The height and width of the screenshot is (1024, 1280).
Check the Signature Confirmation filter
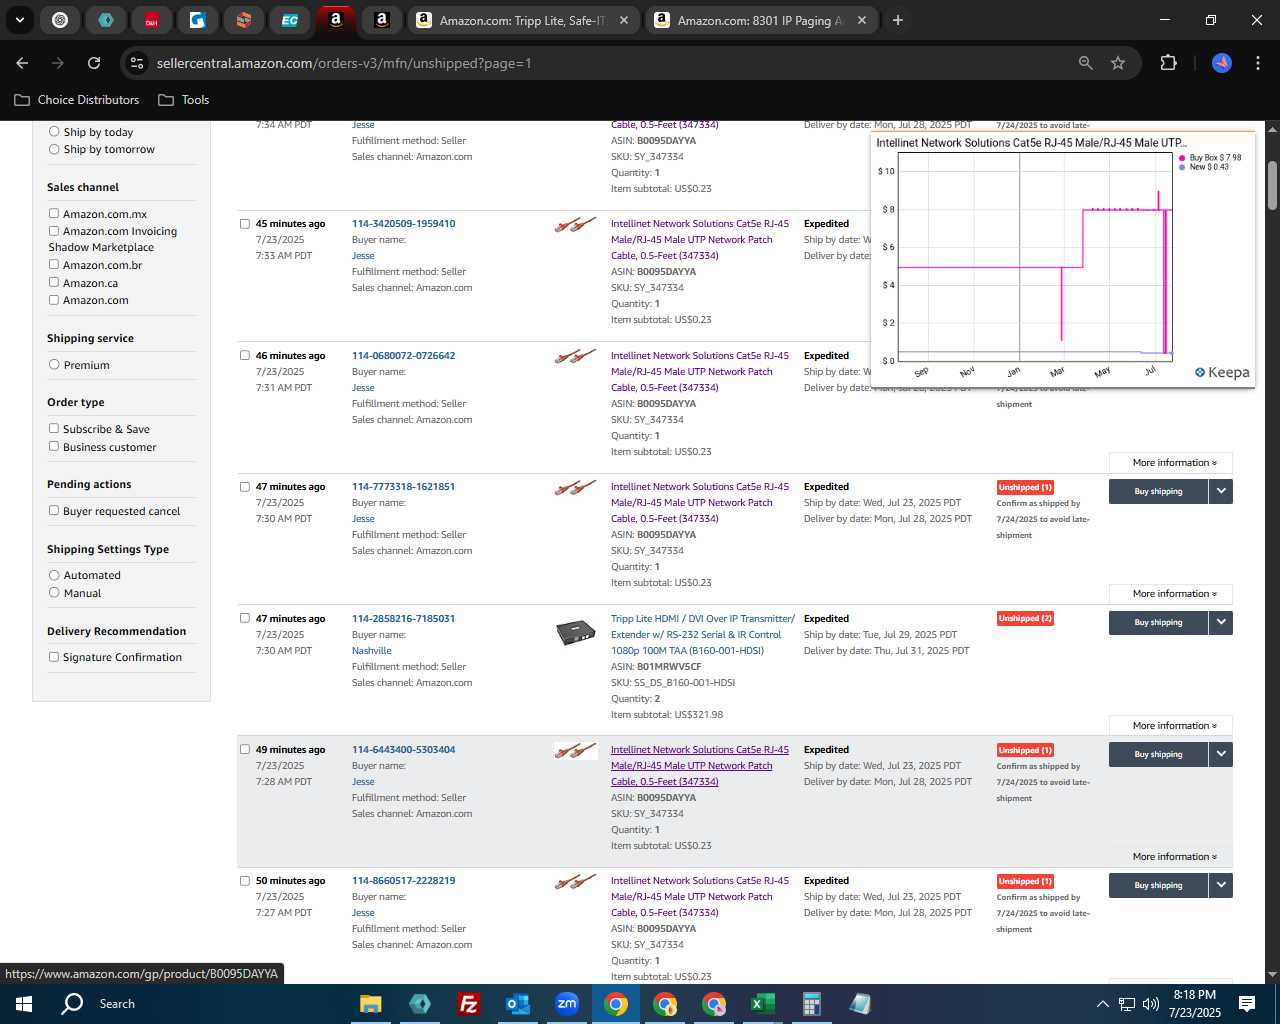pyautogui.click(x=54, y=657)
